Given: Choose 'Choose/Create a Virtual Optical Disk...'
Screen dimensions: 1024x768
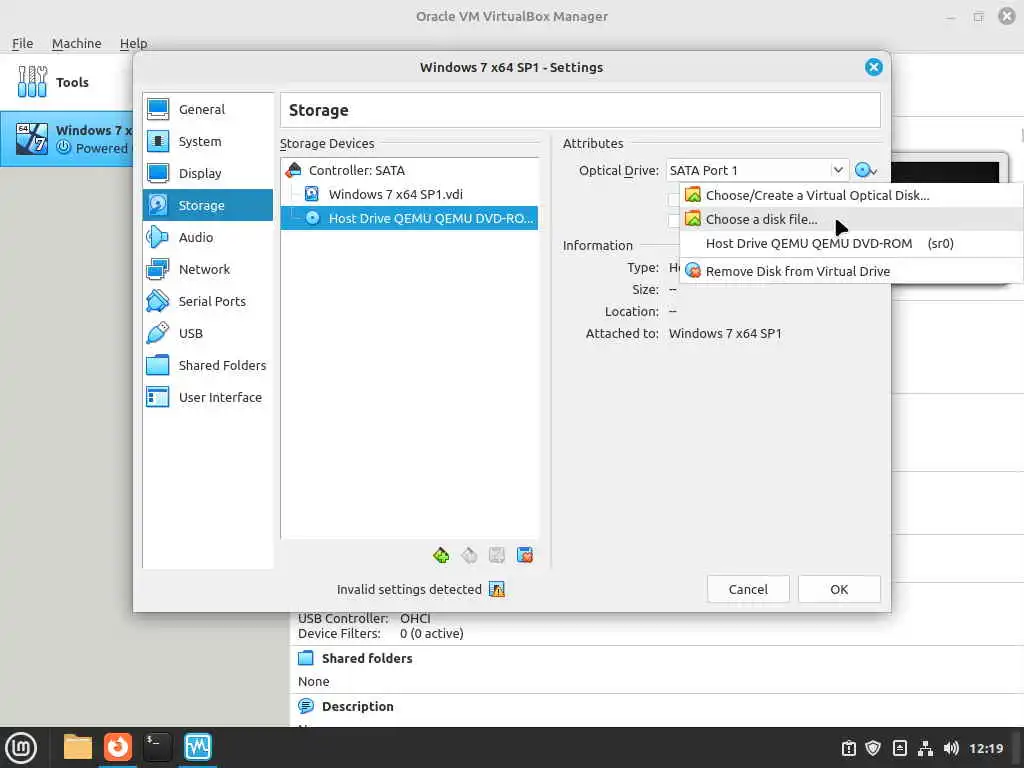Looking at the screenshot, I should click(x=851, y=195).
